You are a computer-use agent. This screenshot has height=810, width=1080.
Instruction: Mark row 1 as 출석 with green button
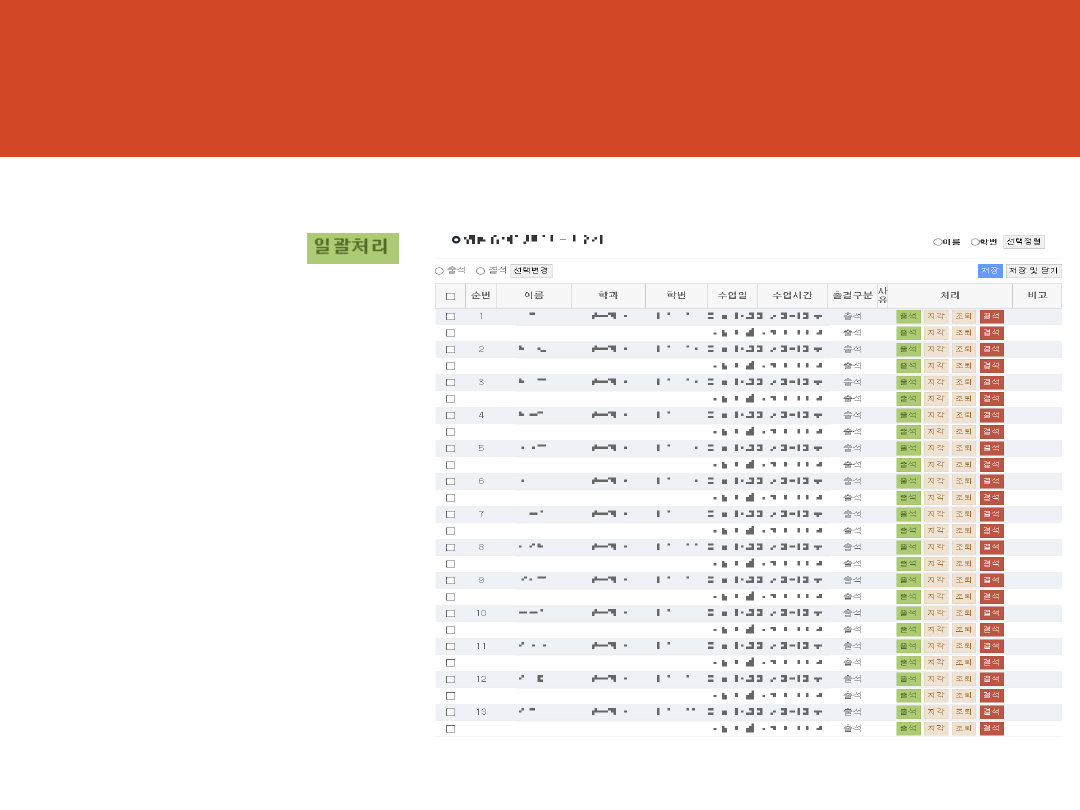pos(908,317)
